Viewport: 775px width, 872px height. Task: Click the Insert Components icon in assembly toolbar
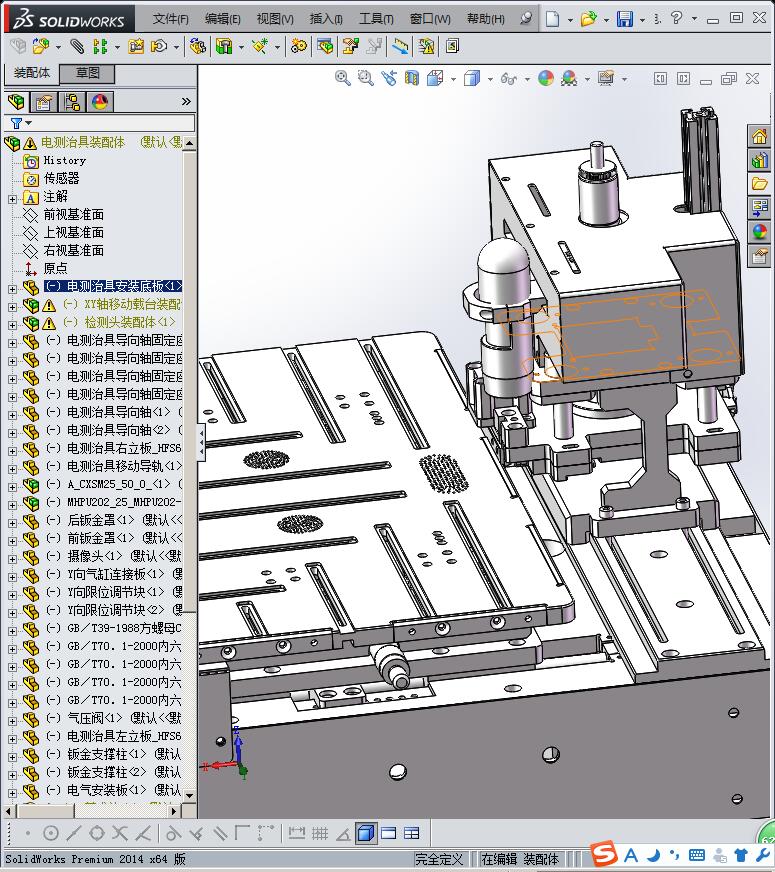click(x=40, y=46)
